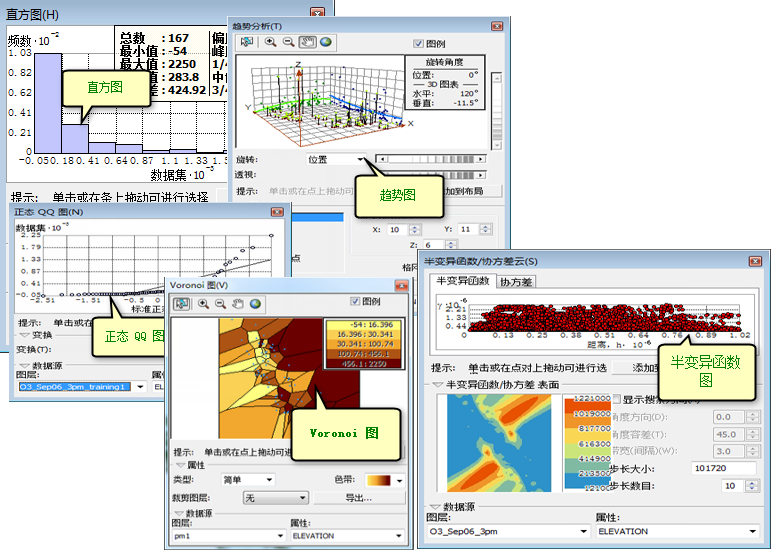This screenshot has width=774, height=551.
Task: Collapse 数据源 section in semivariogram window
Action: tap(435, 507)
